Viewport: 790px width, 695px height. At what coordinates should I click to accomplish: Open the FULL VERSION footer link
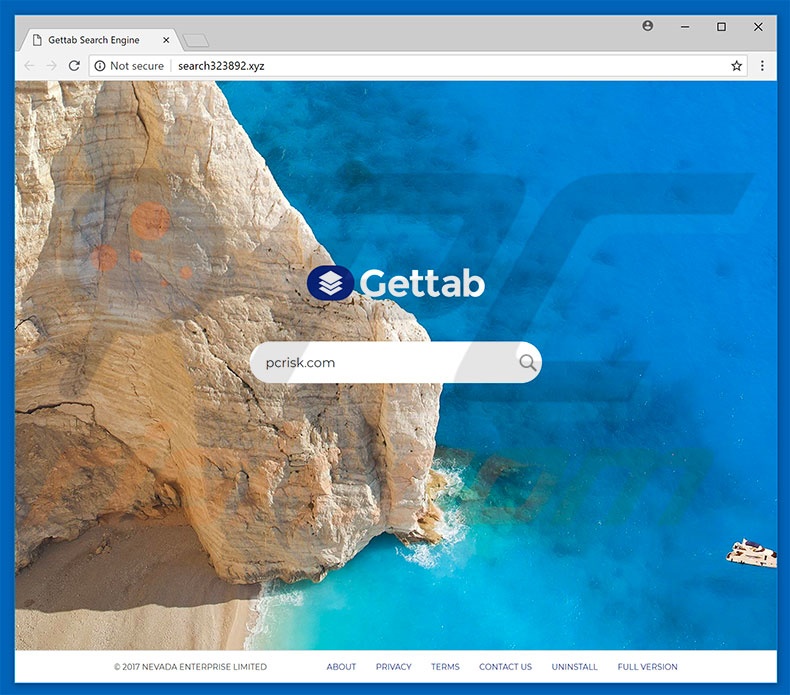(647, 667)
